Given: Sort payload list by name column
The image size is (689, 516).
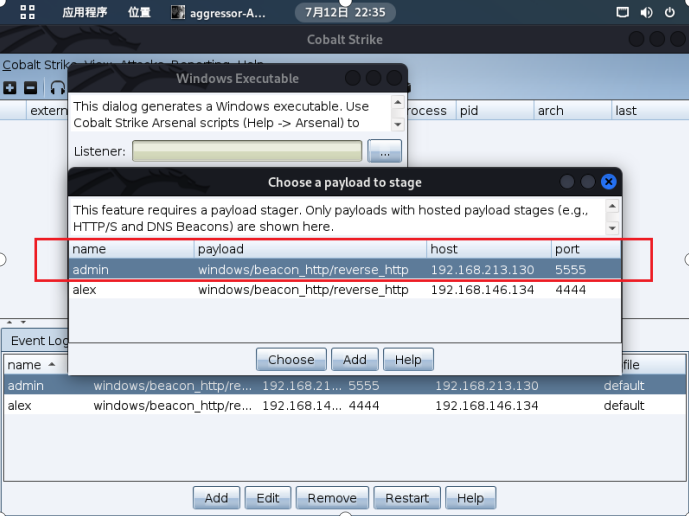Looking at the screenshot, I should point(131,249).
